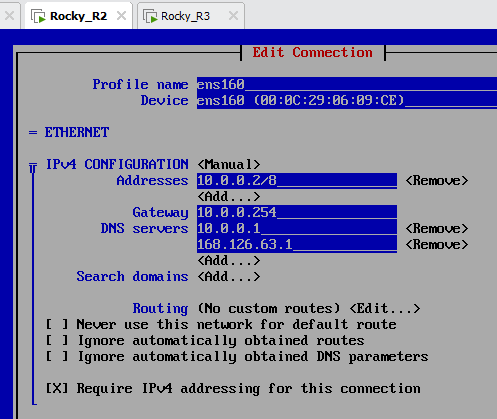Switch to the Rocky_R2 VM tab

[78, 16]
